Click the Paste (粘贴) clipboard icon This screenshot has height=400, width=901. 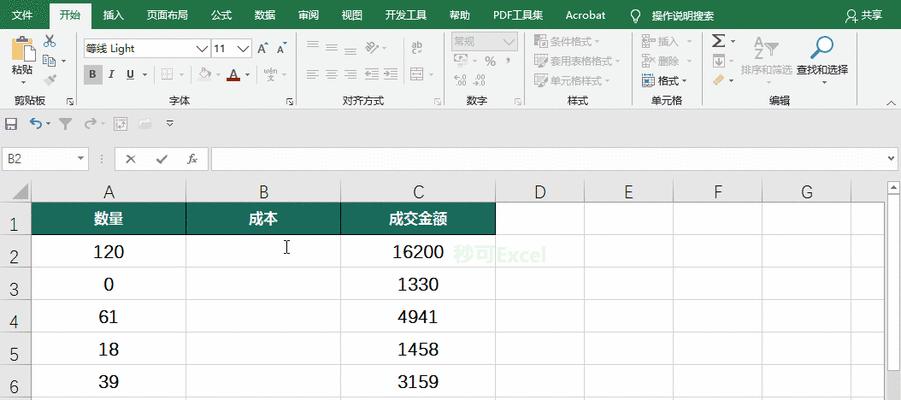click(x=22, y=49)
